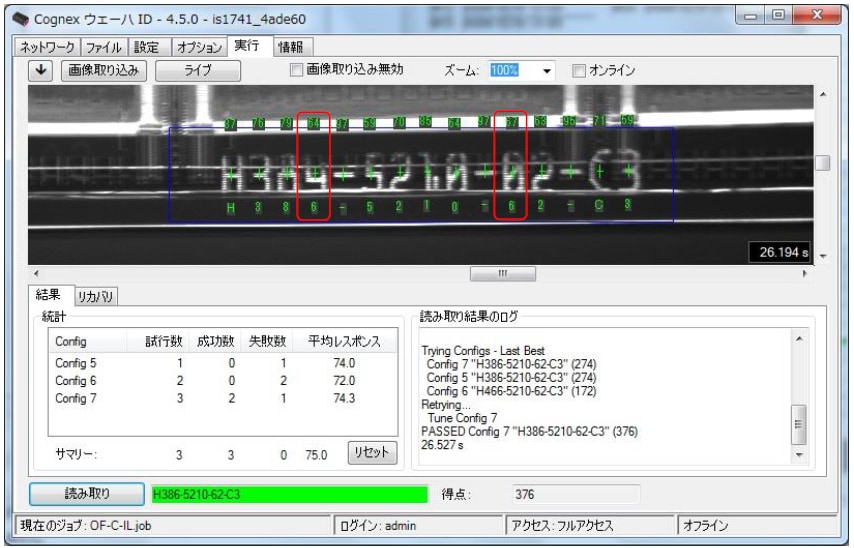Click the Cognex app icon in title bar

(20, 19)
